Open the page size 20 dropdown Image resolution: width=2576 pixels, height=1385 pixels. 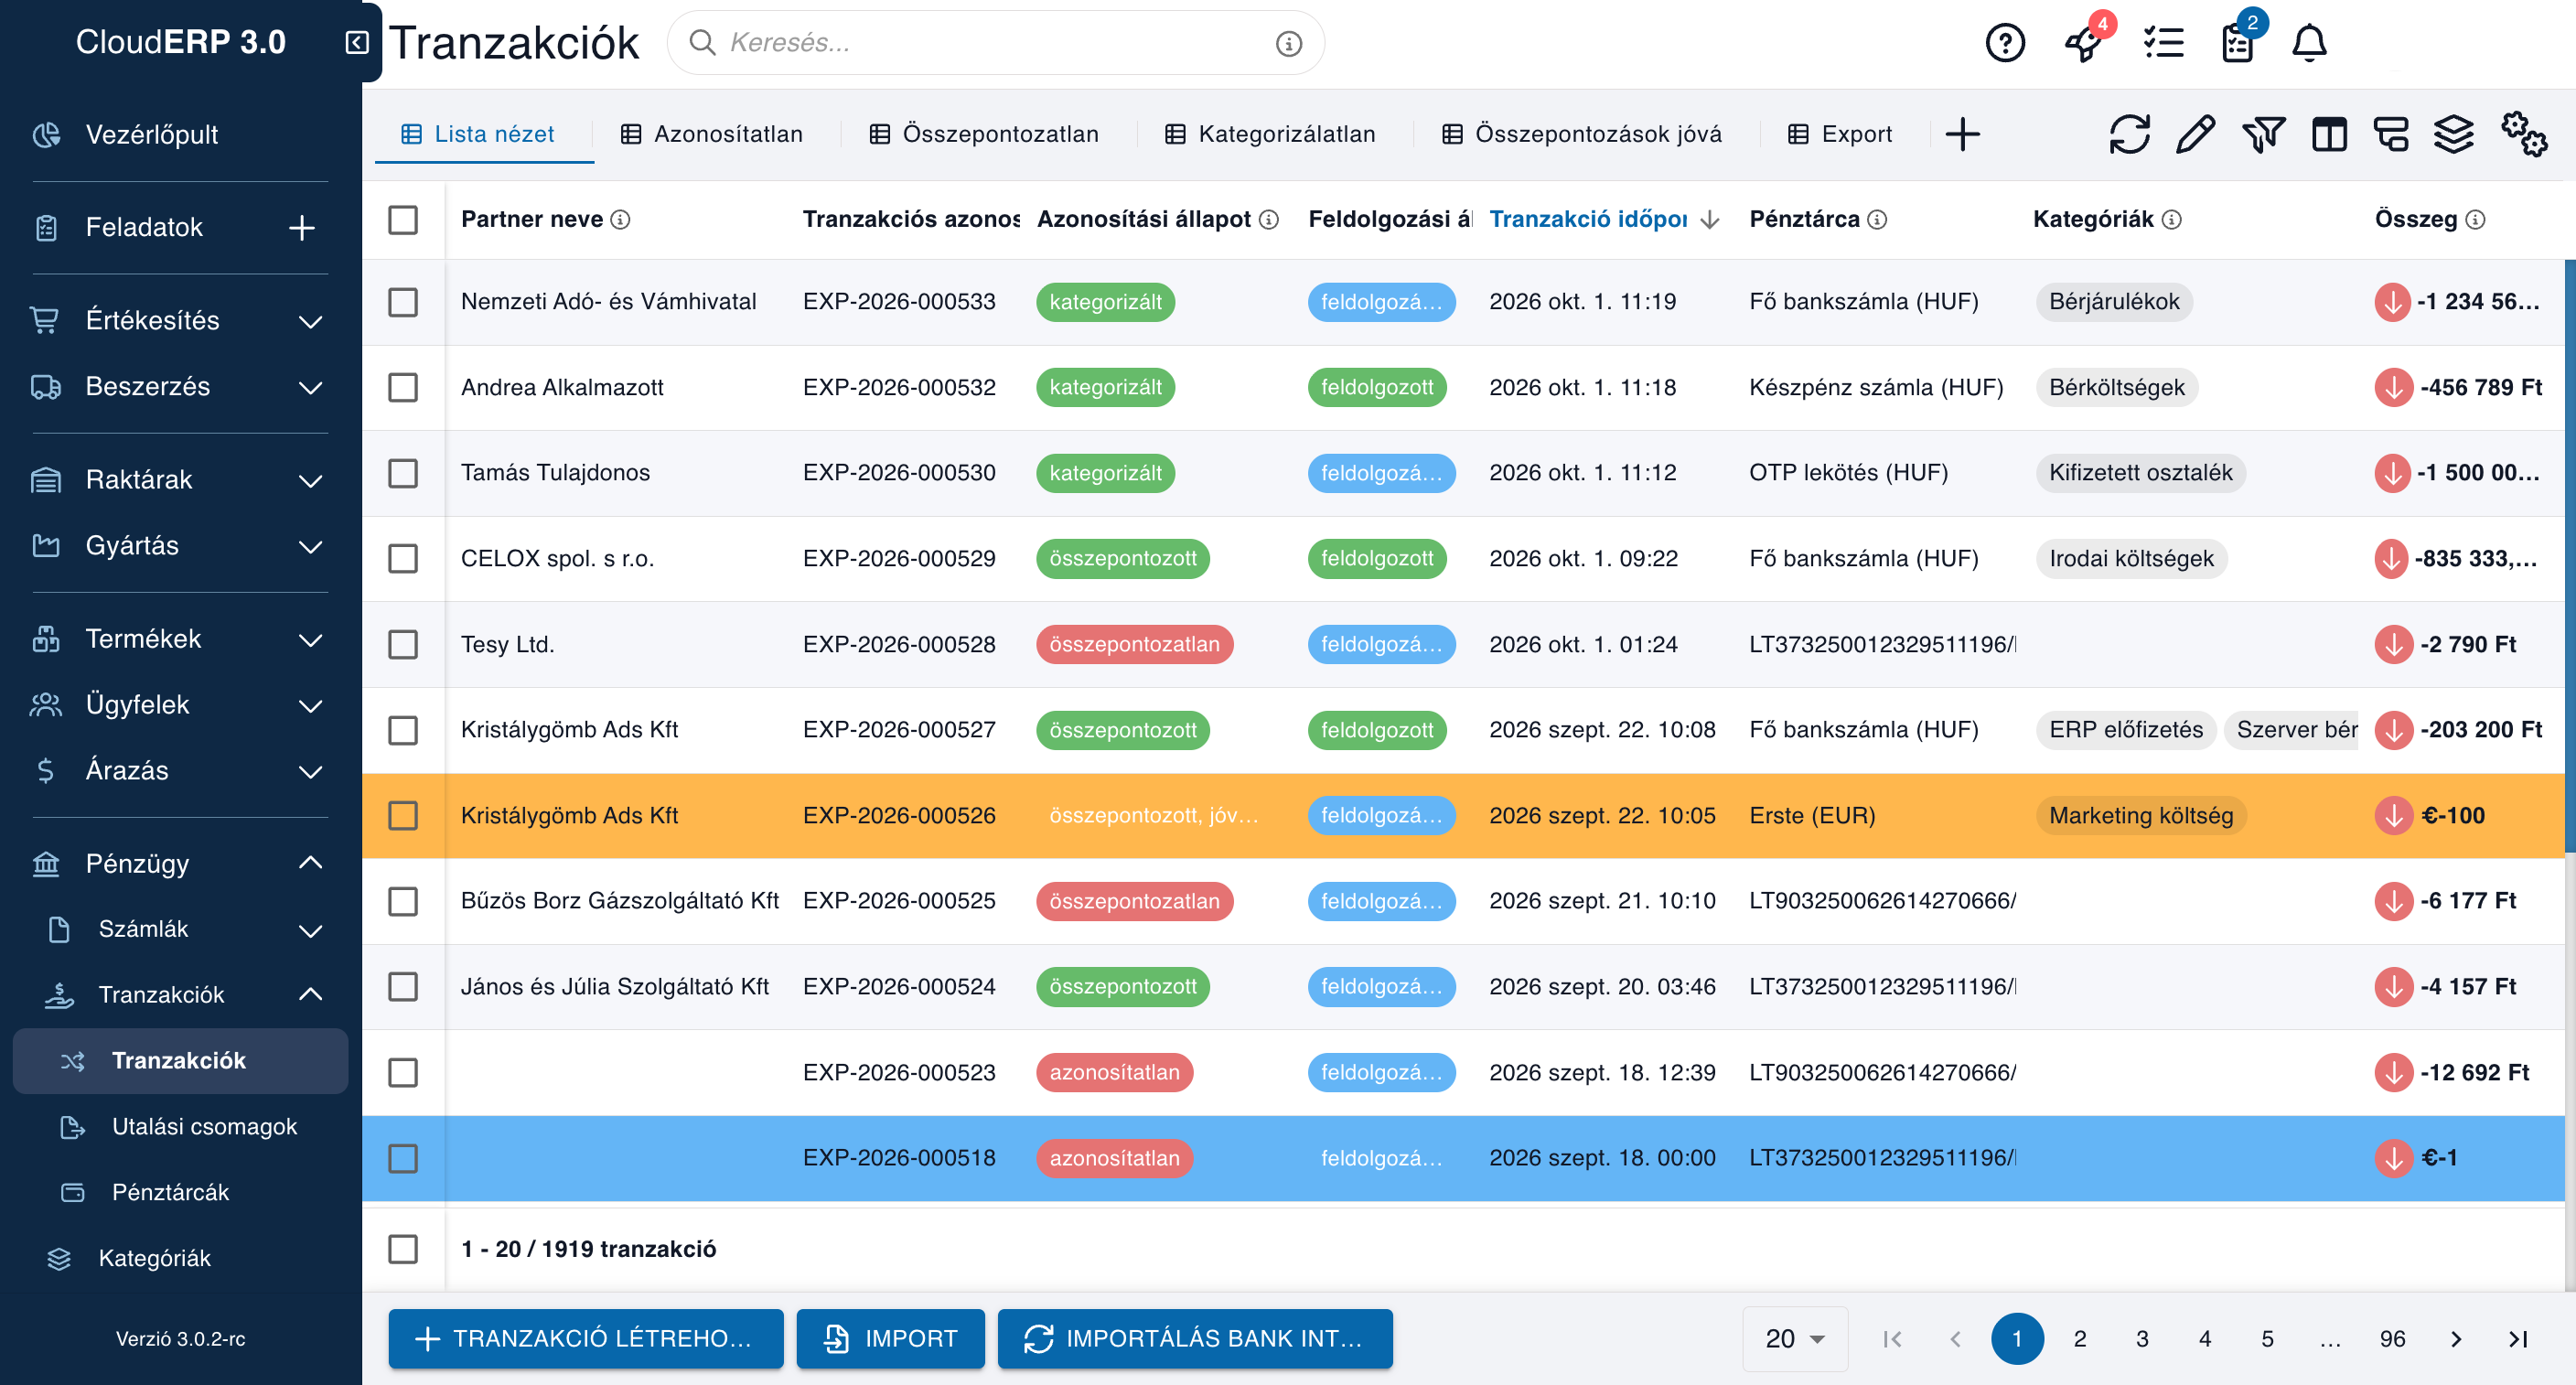[x=1795, y=1338]
